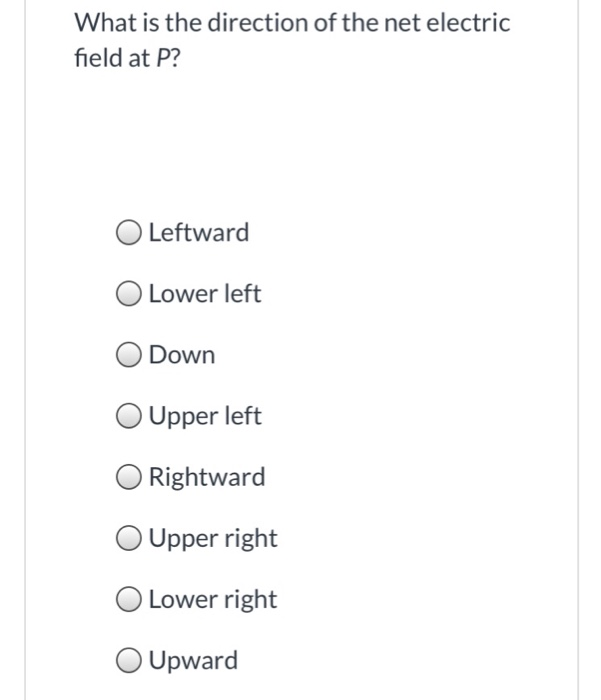Pick the Upward radio button
Viewport: 601px width, 700px height.
coord(129,660)
